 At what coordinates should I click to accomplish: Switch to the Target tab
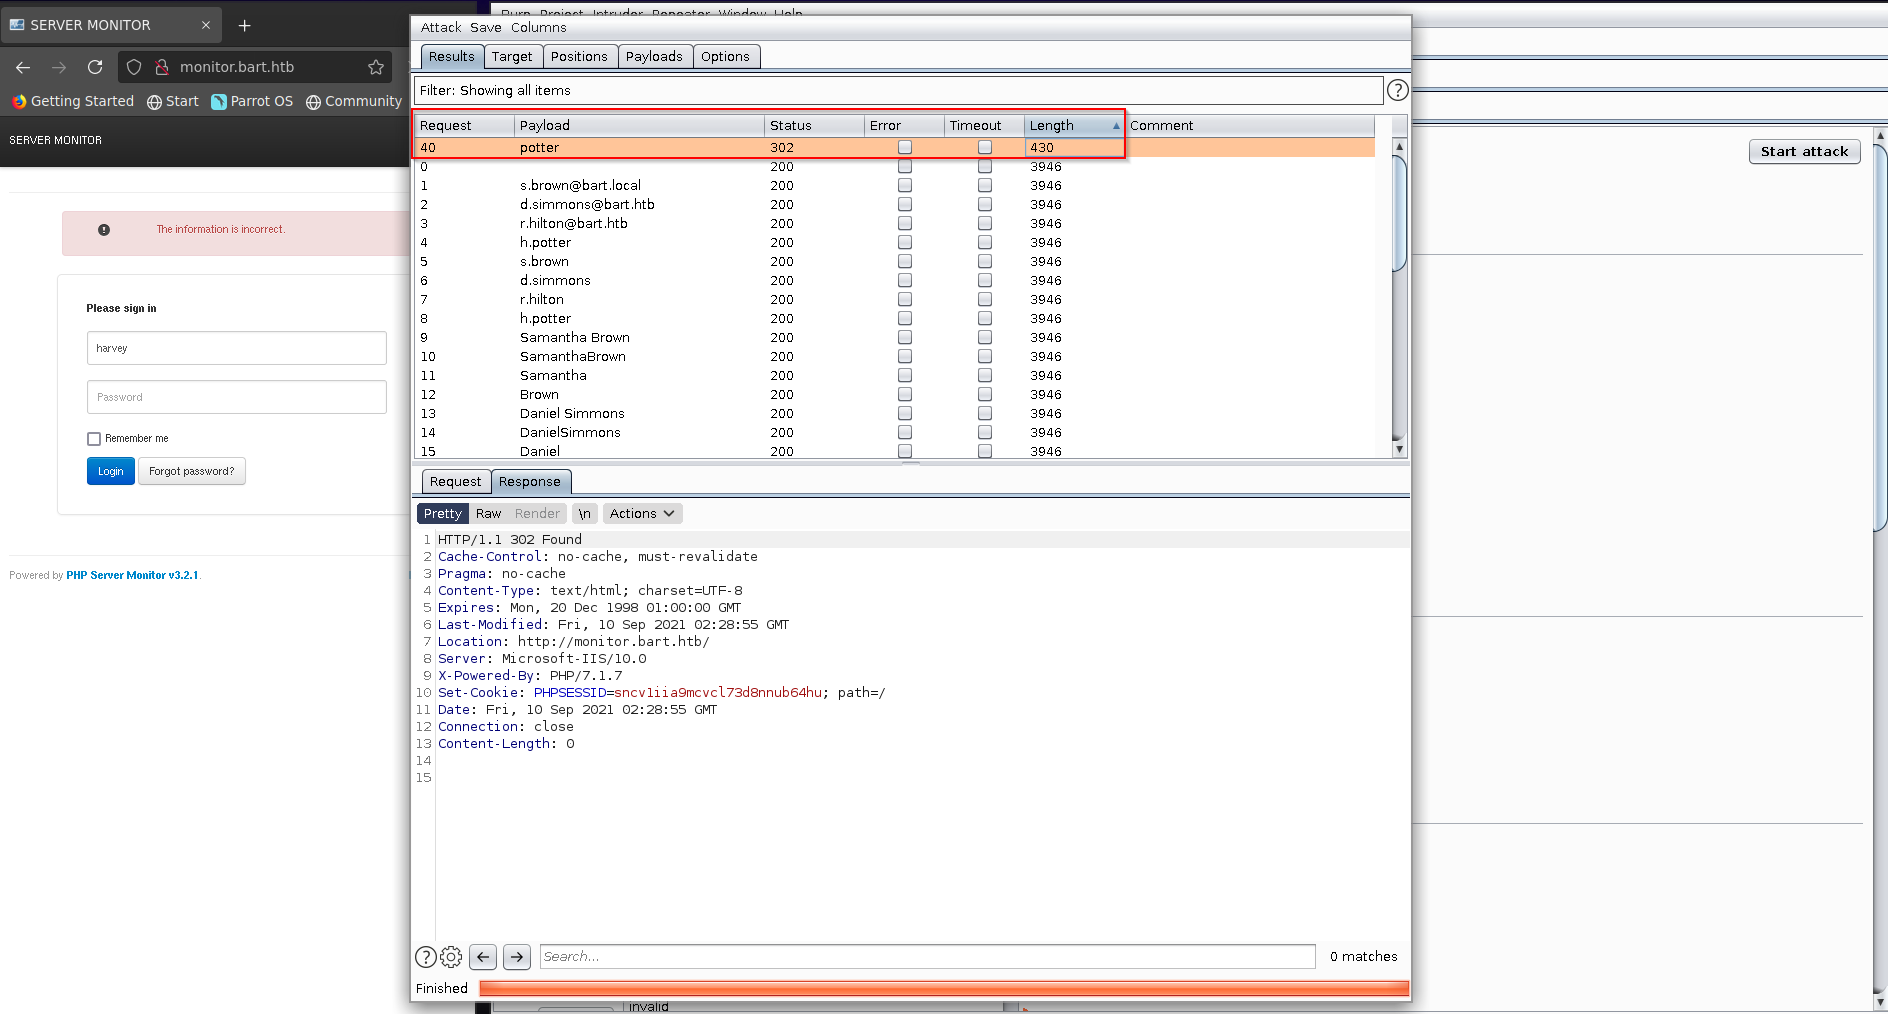coord(512,57)
